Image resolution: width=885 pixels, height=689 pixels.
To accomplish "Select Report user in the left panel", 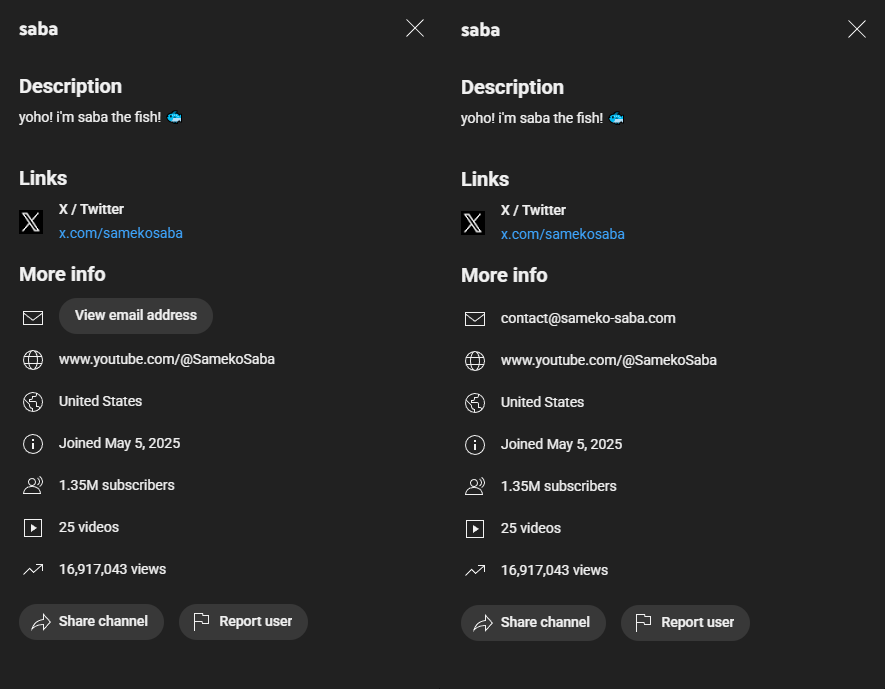I will (243, 621).
